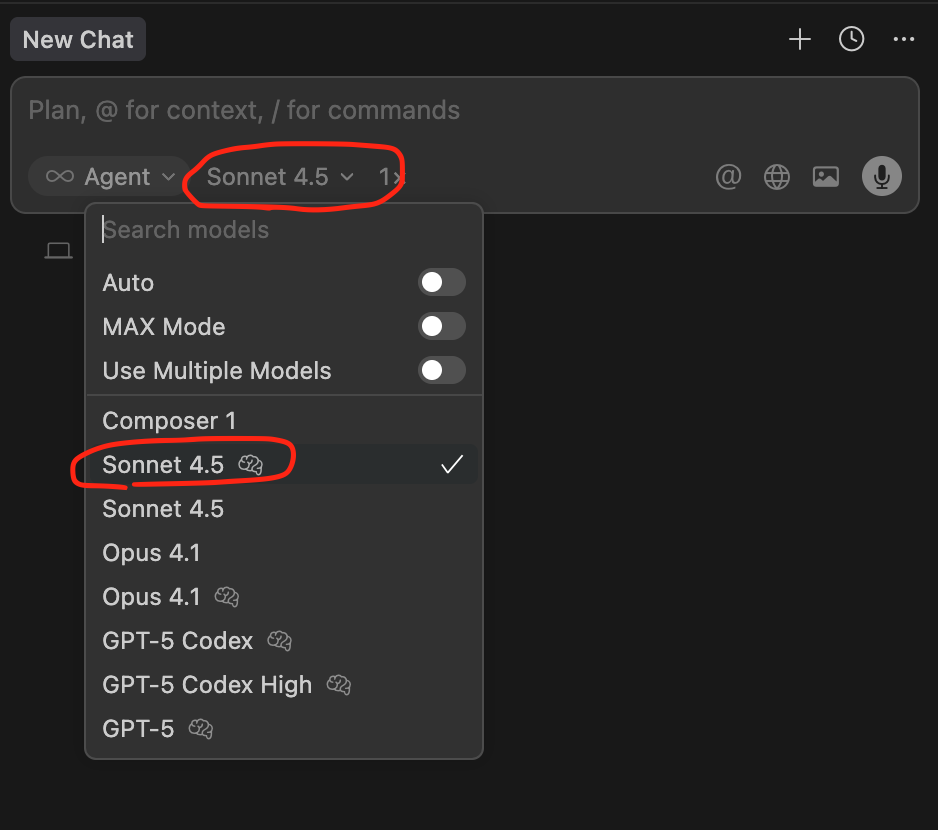Click the @ add context icon

(x=728, y=177)
